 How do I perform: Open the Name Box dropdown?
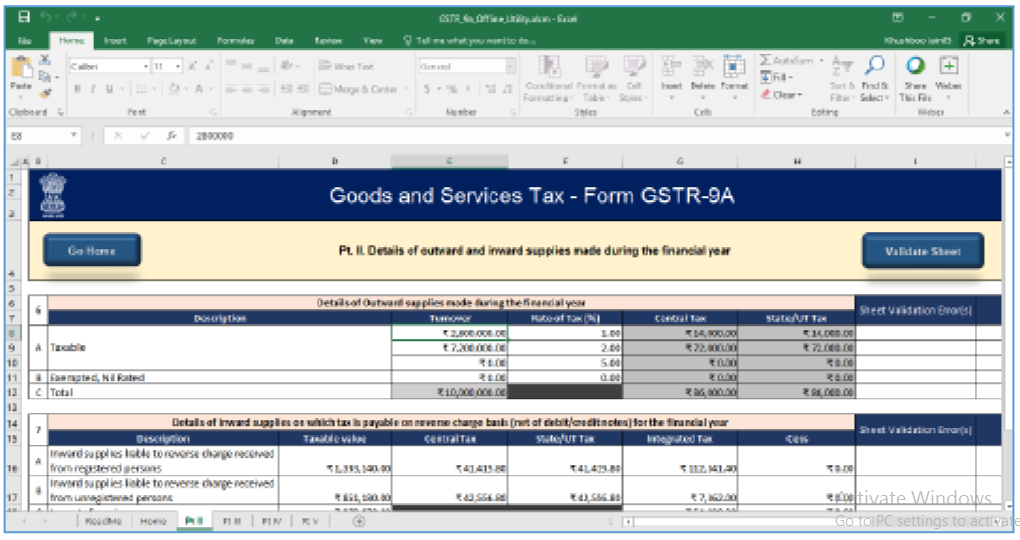(x=74, y=135)
